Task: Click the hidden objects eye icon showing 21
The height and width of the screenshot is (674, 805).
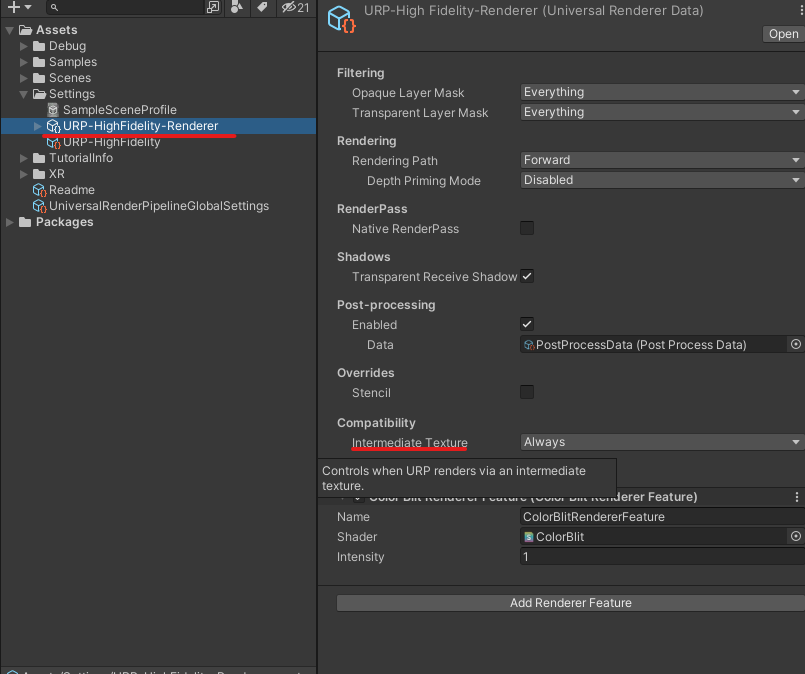Action: (289, 7)
